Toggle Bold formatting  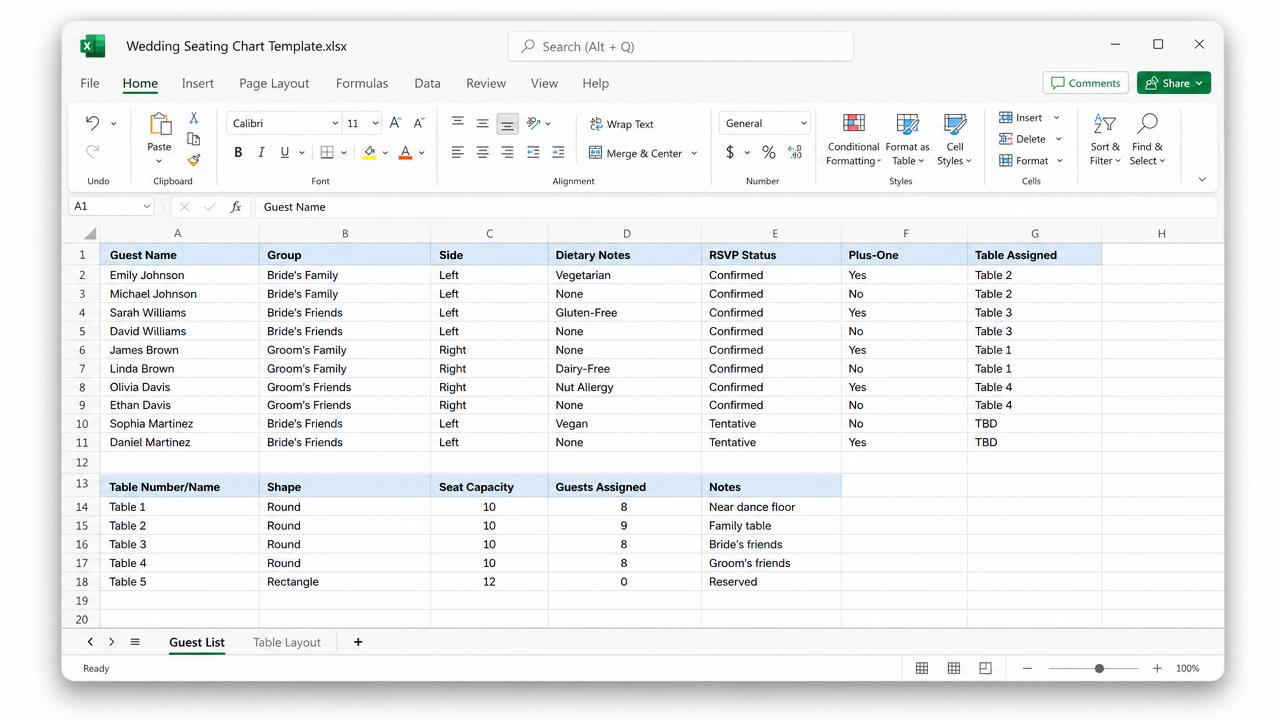coord(238,152)
